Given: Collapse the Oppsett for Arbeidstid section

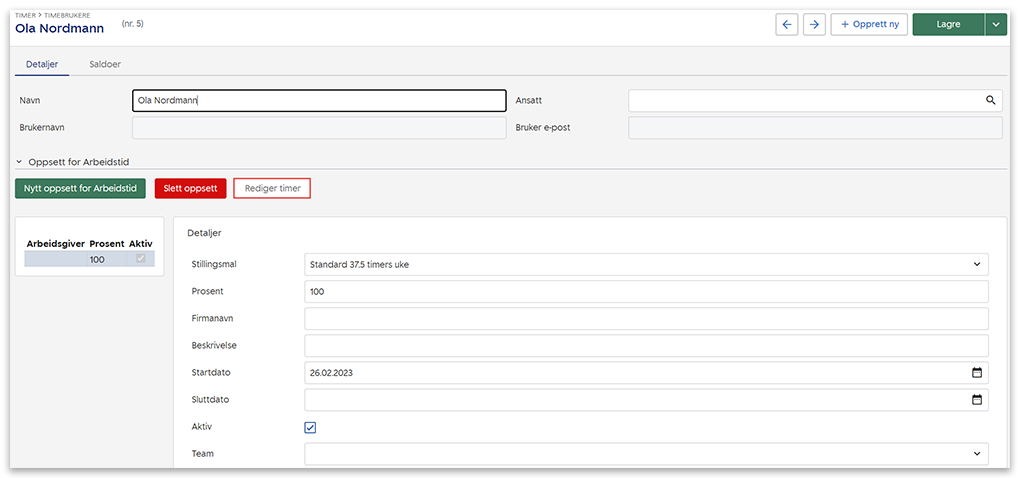Looking at the screenshot, I should tap(19, 161).
